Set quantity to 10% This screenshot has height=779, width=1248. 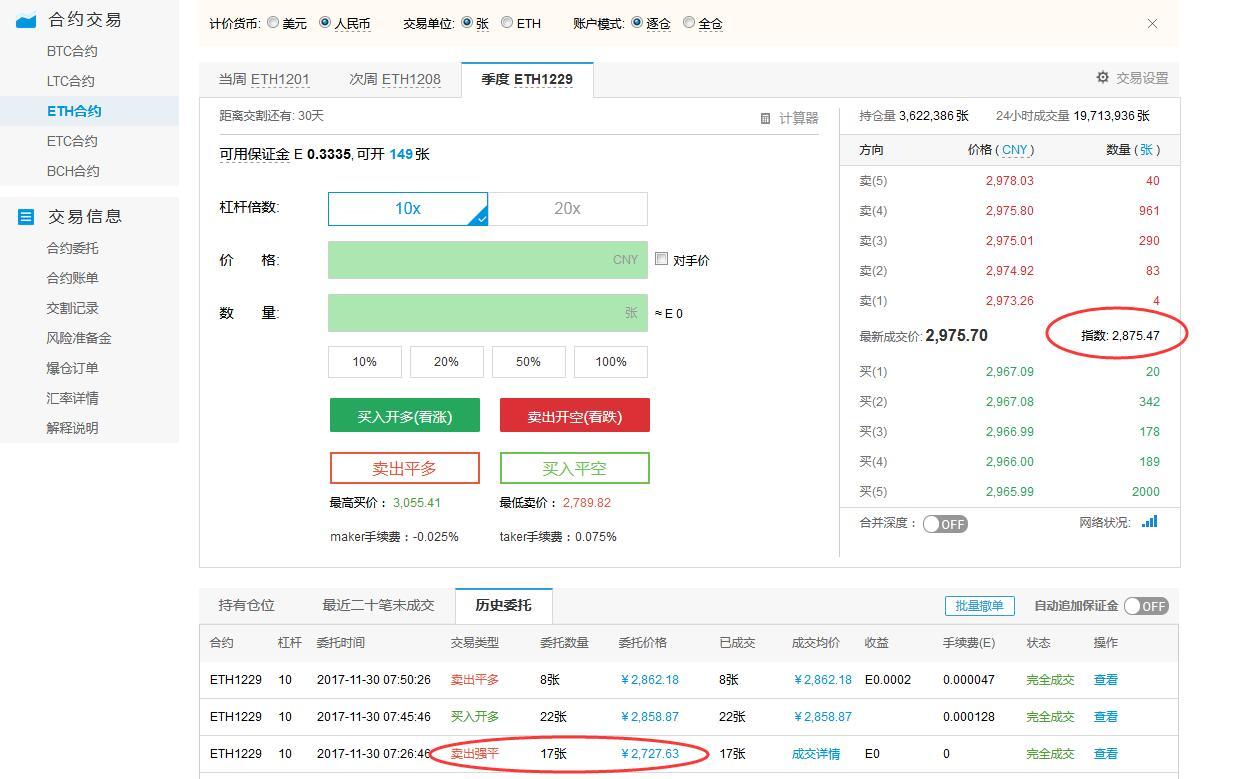pos(365,362)
